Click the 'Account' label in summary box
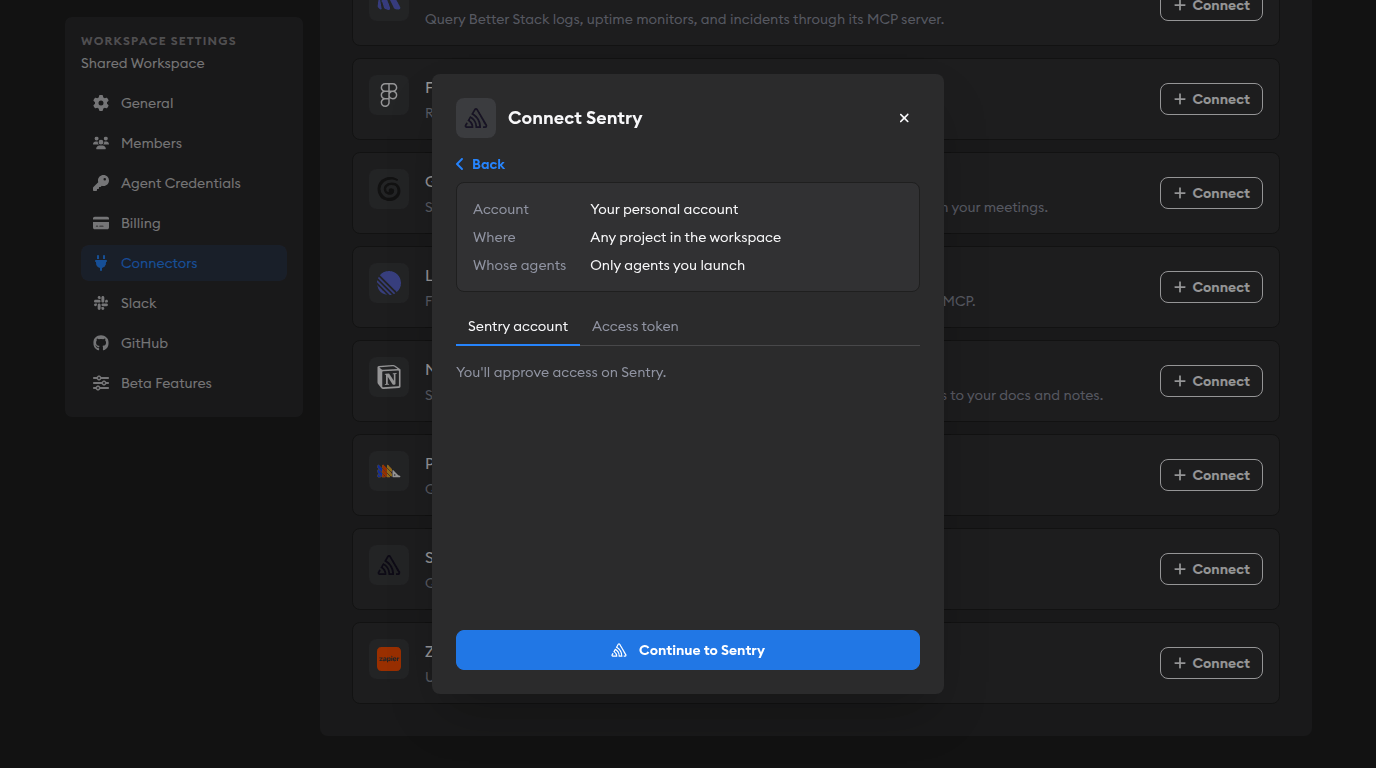Screen dimensions: 1376x768 (500, 209)
